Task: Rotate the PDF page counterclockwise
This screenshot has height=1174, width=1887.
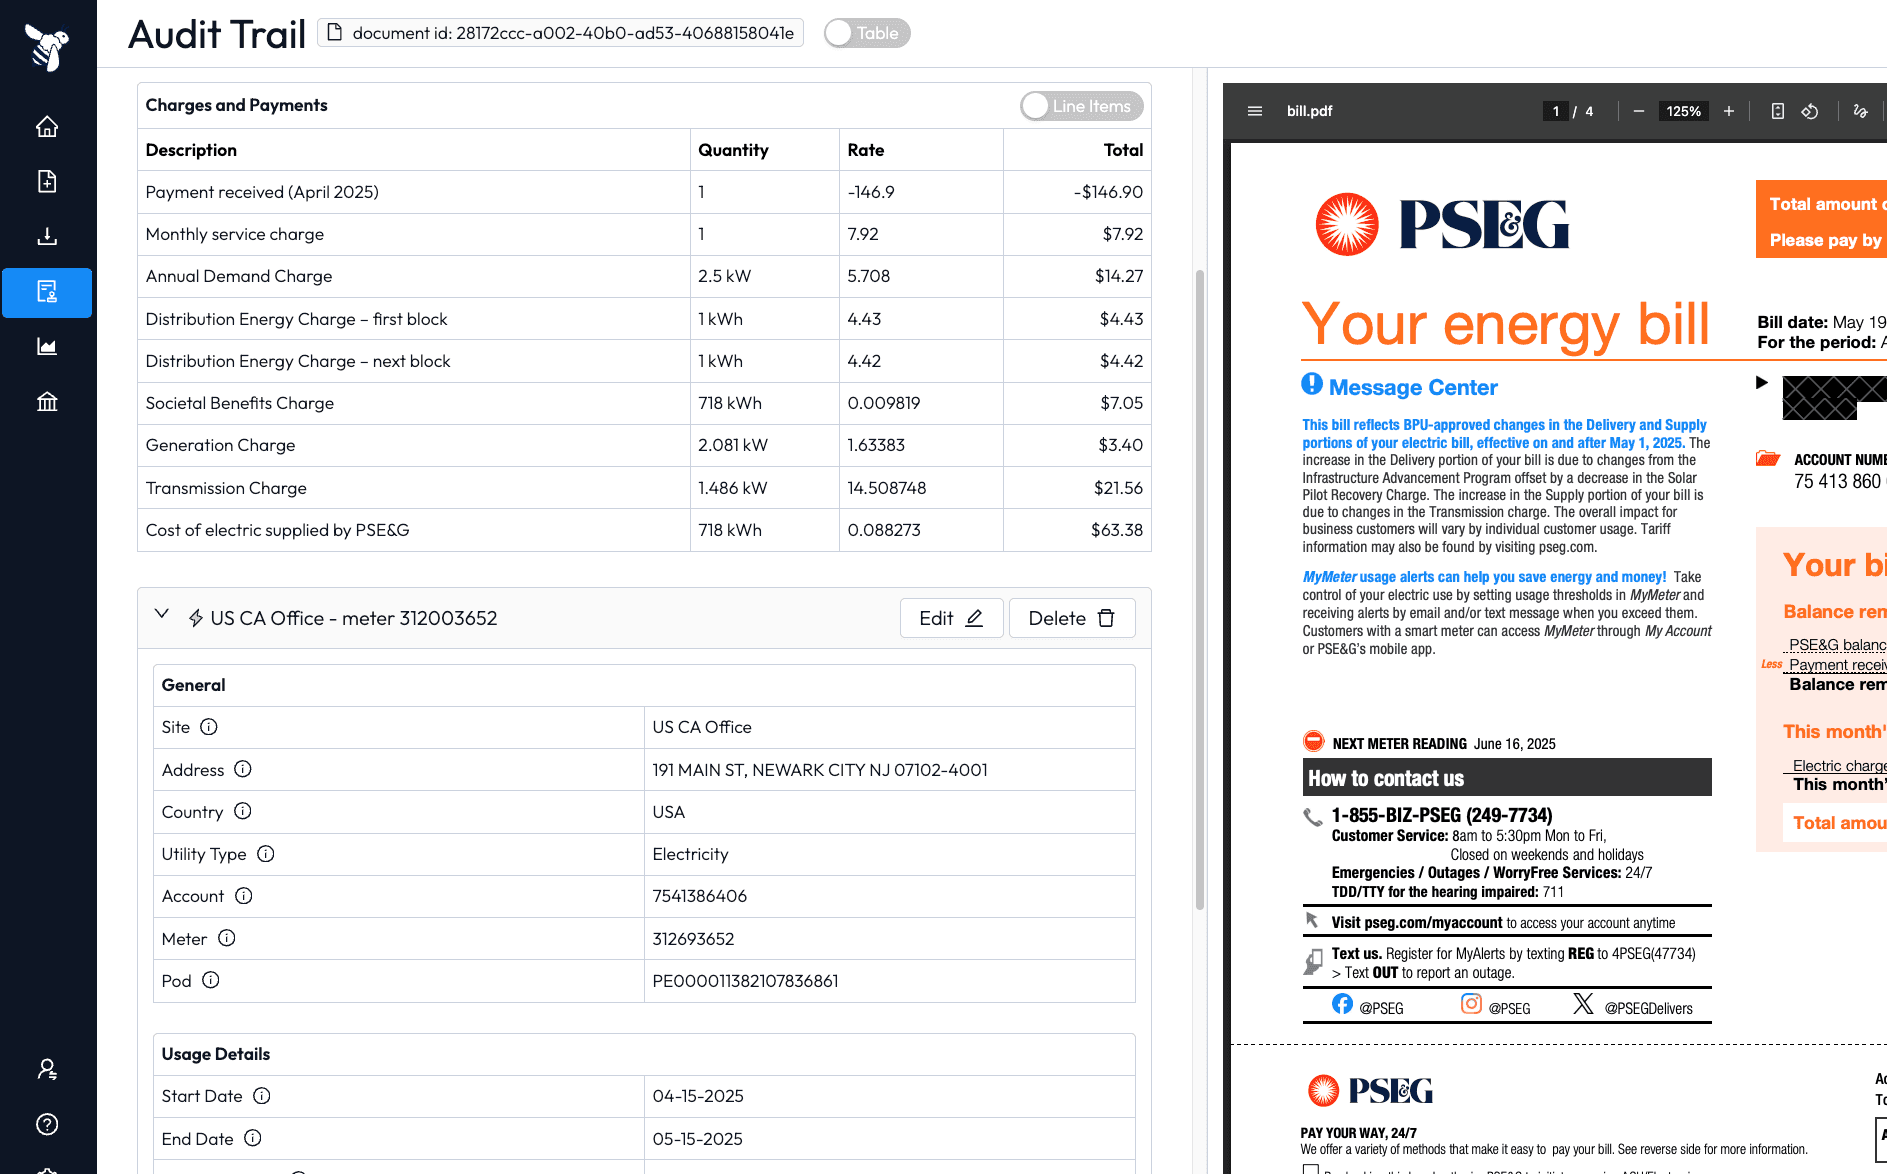Action: coord(1809,111)
